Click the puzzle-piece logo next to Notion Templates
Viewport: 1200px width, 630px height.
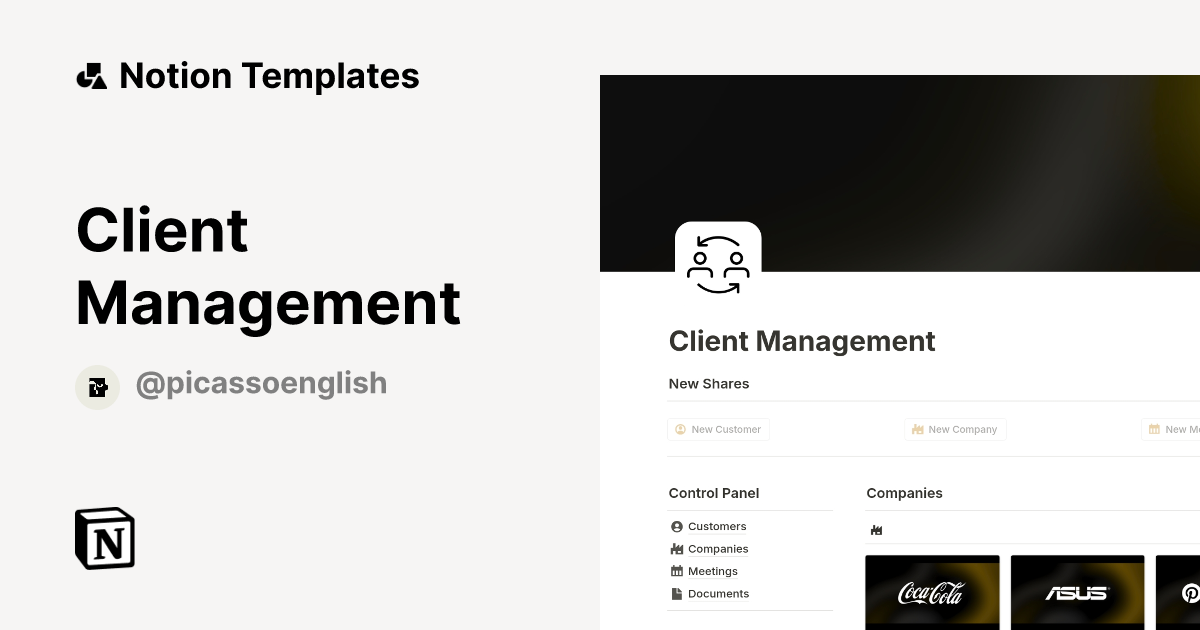pos(91,75)
